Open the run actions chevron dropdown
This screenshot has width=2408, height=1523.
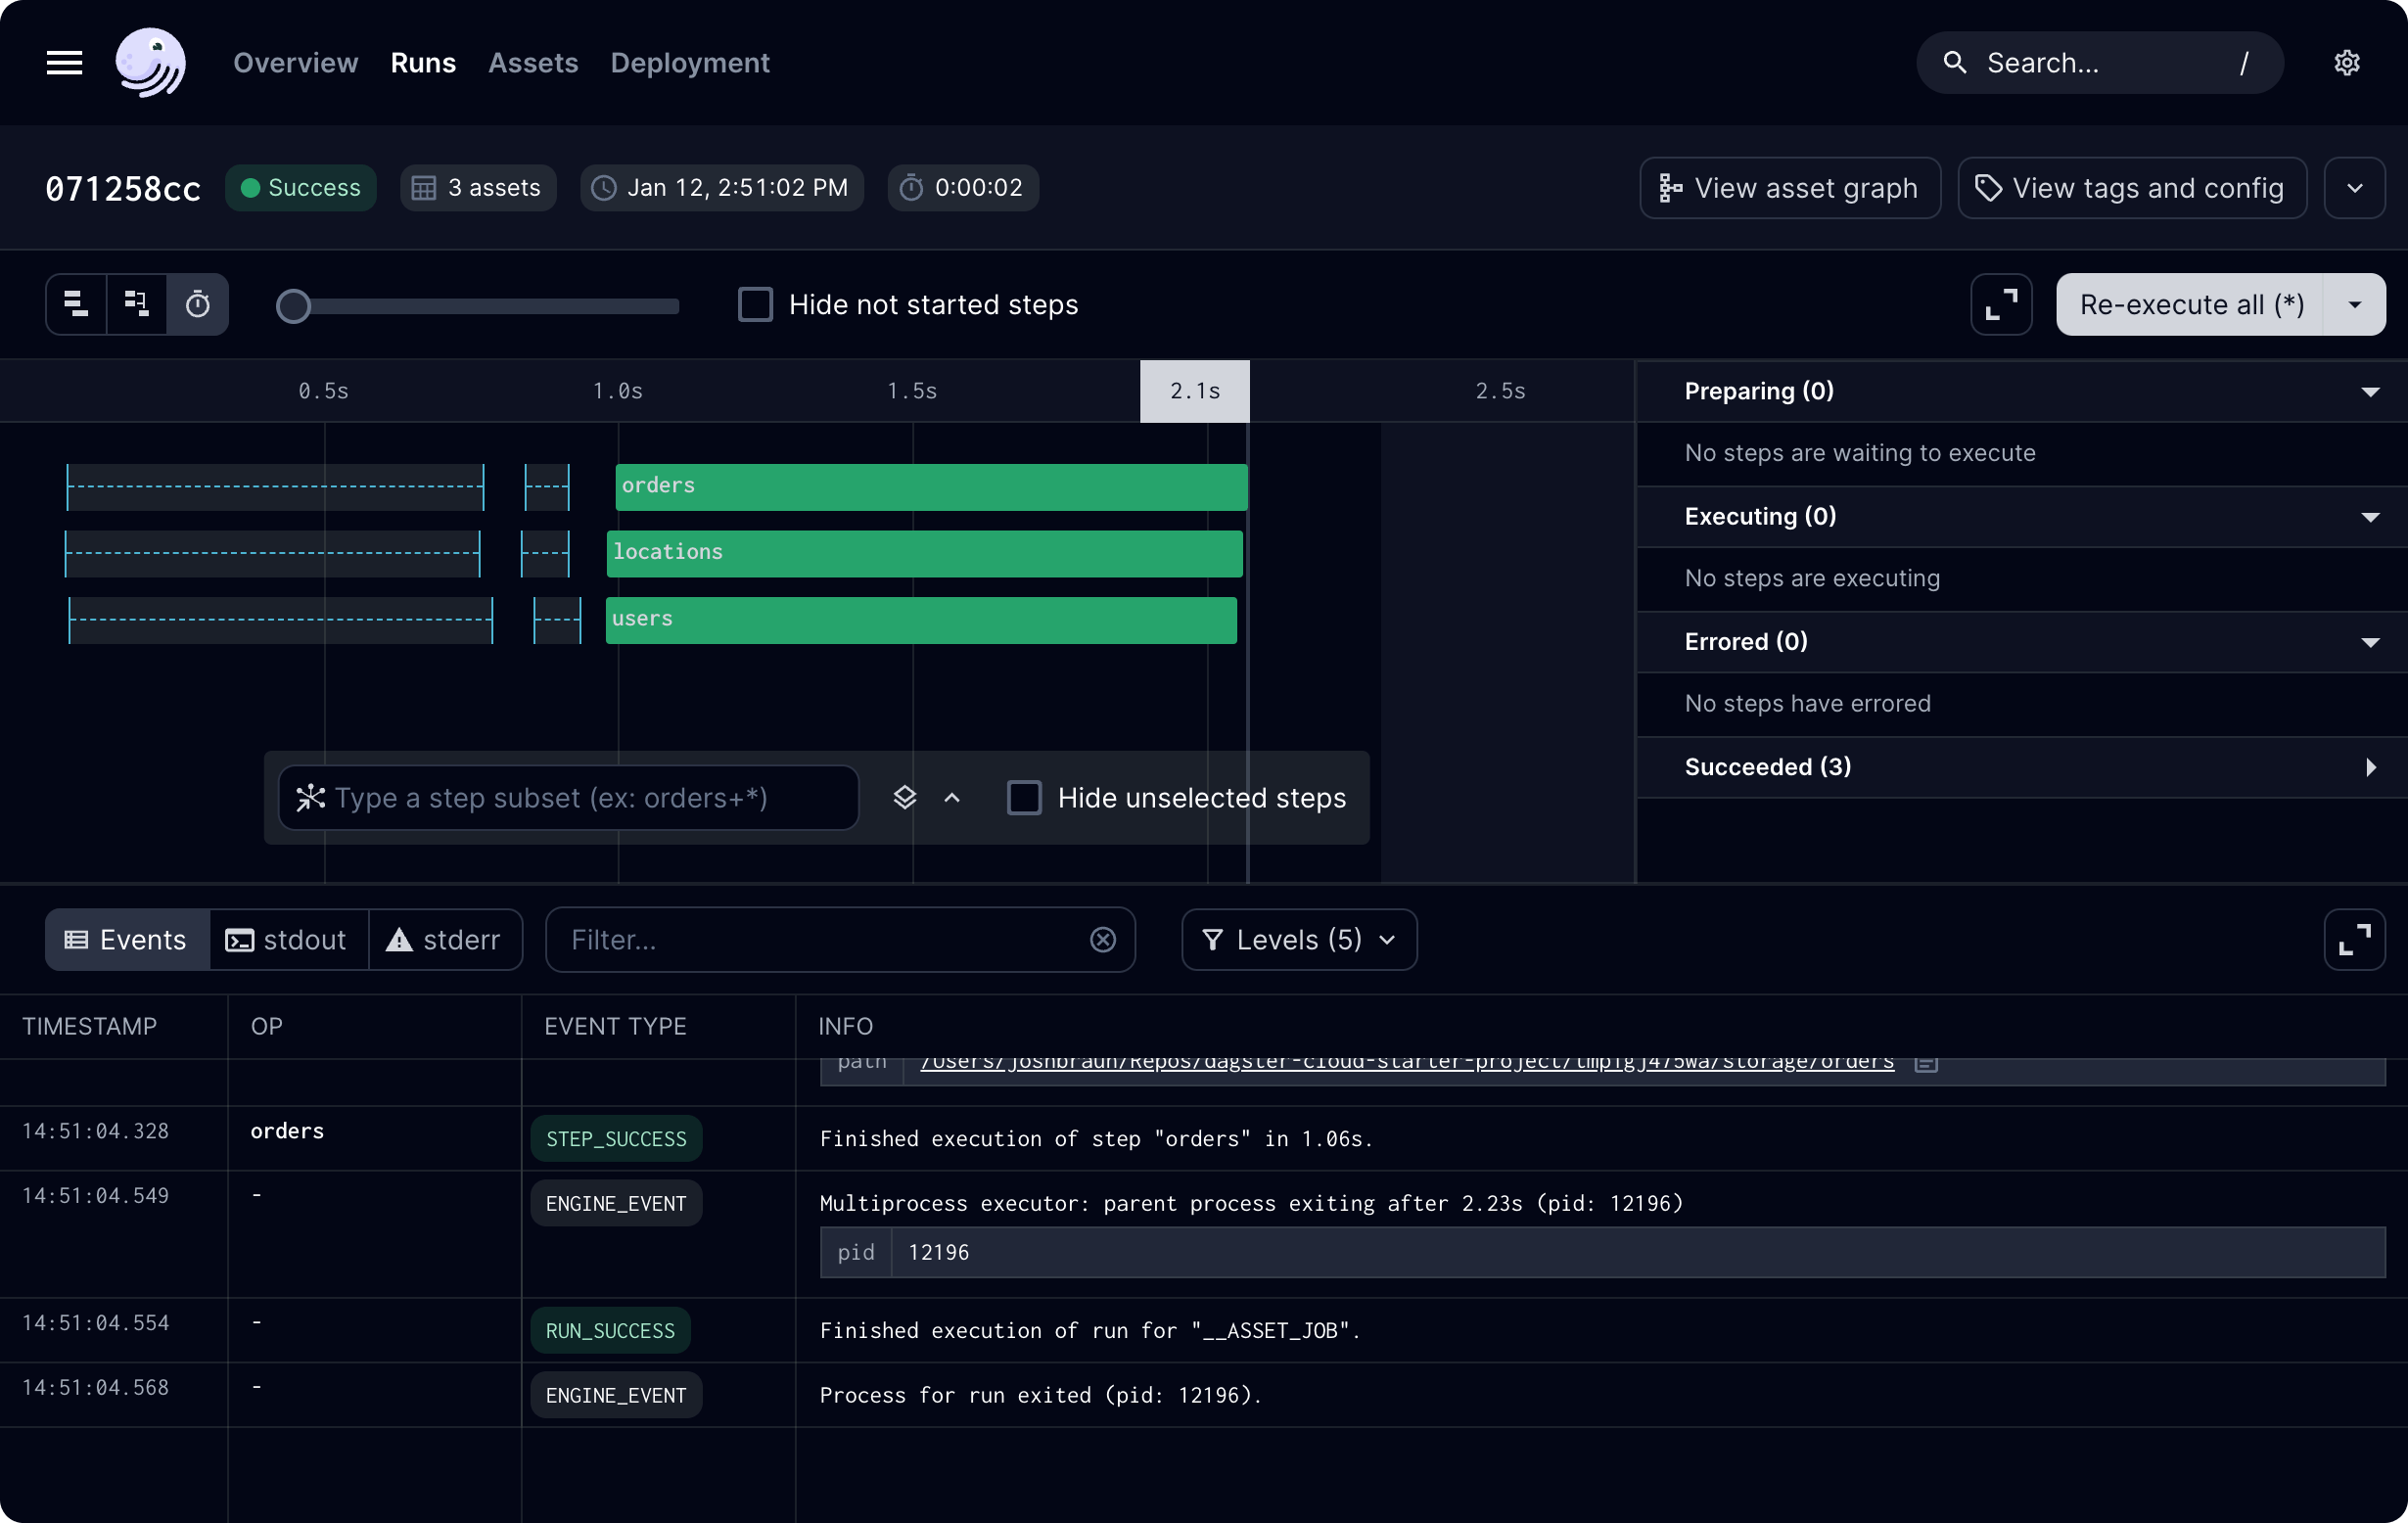pyautogui.click(x=2354, y=188)
